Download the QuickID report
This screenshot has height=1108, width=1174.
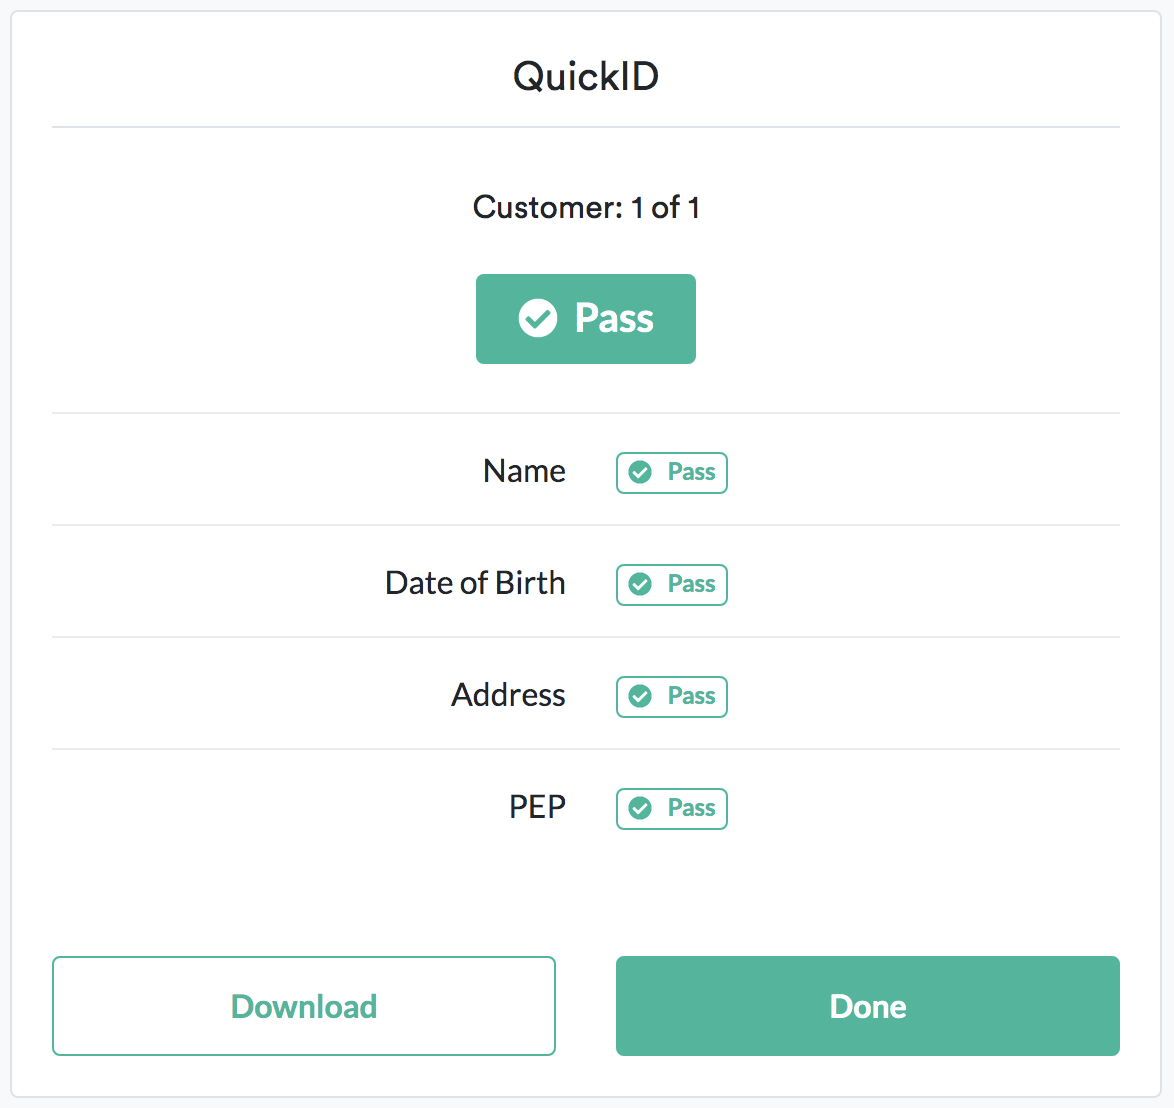(x=304, y=1006)
